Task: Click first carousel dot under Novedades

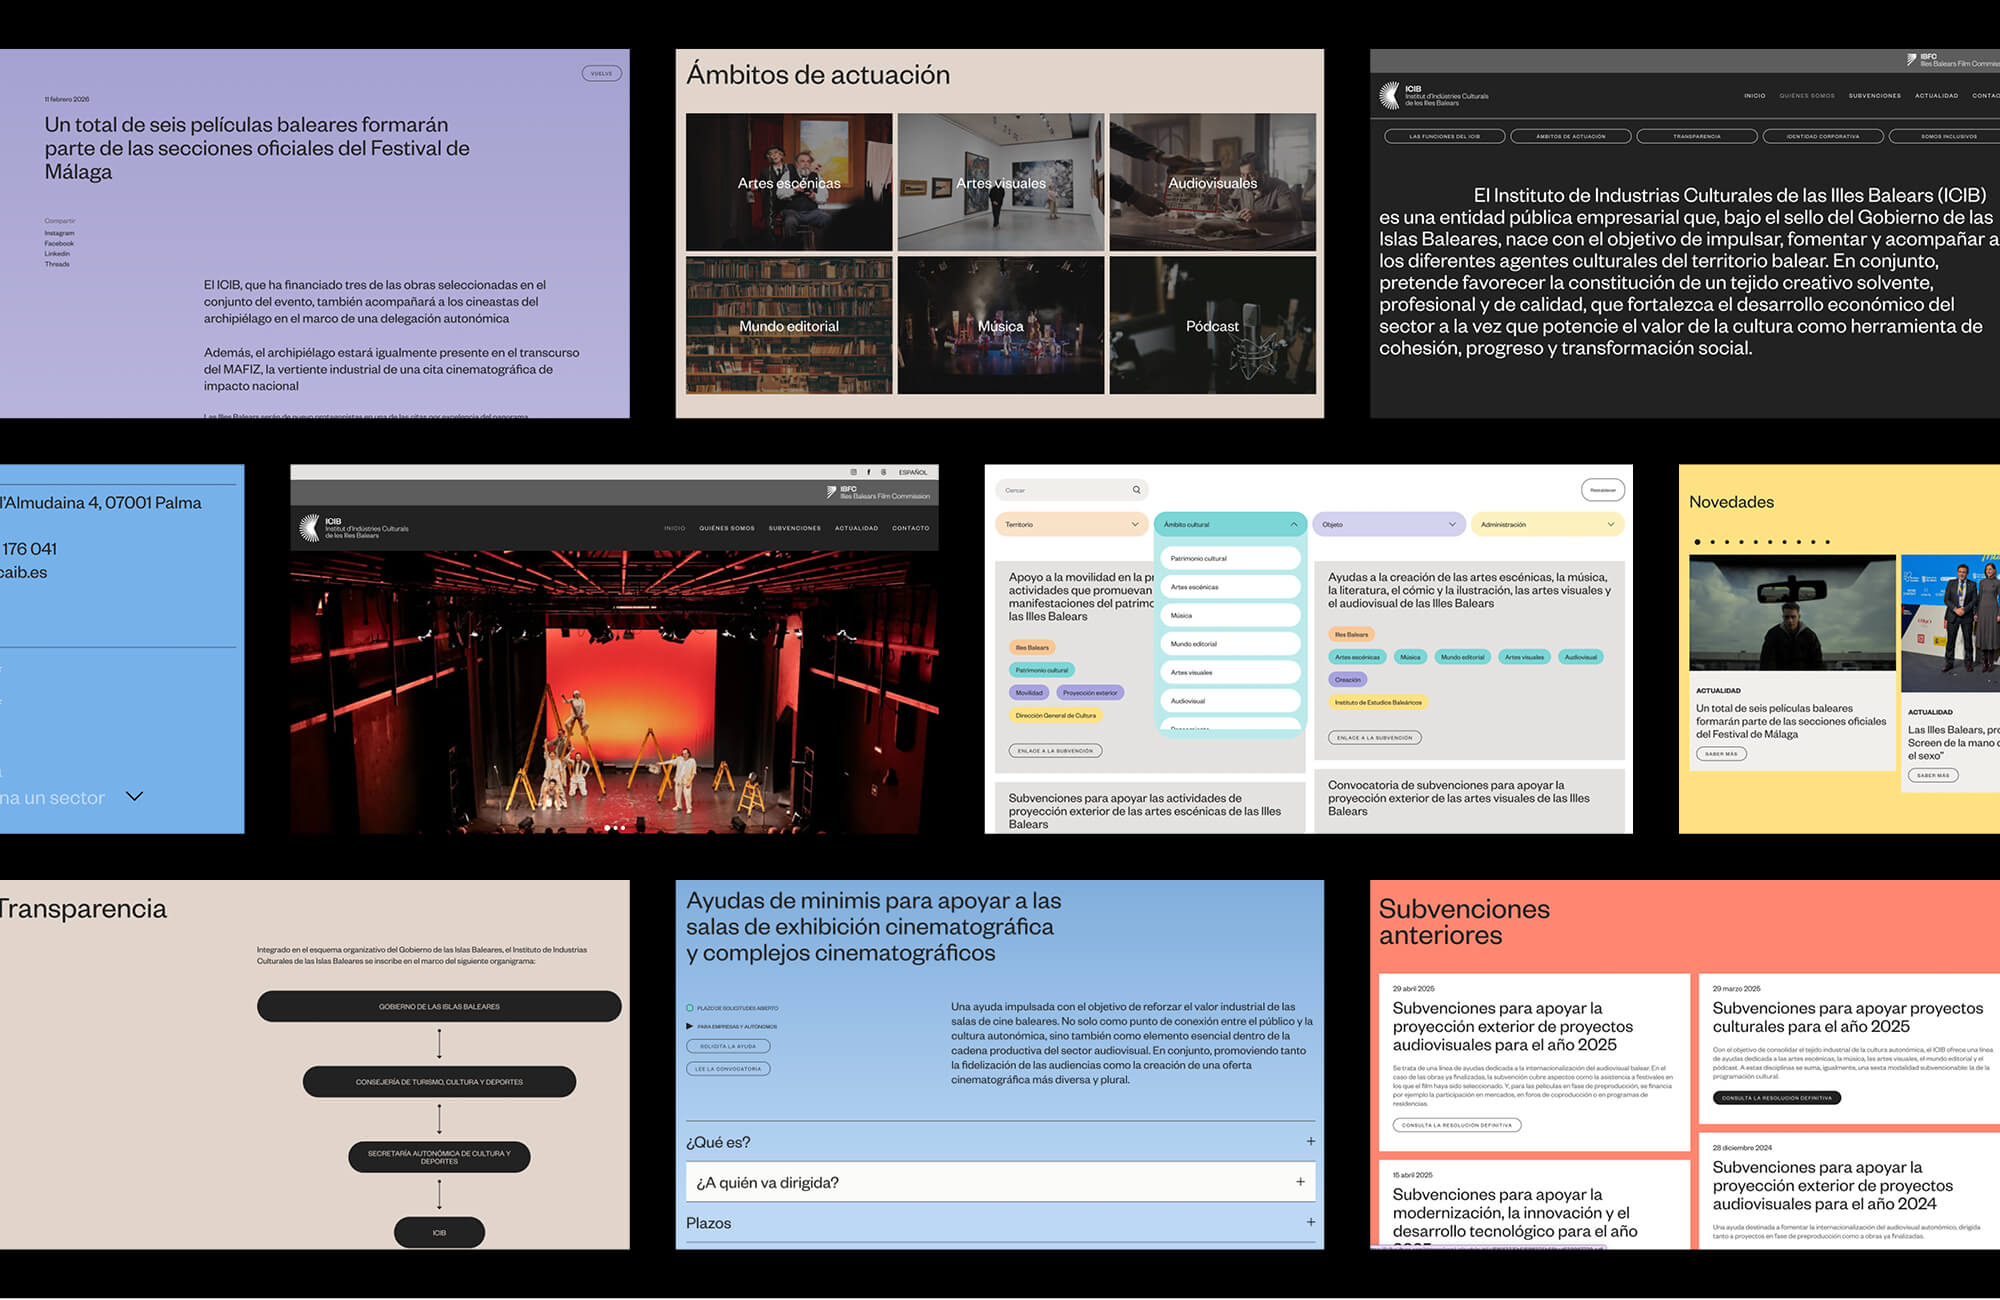Action: click(1697, 542)
